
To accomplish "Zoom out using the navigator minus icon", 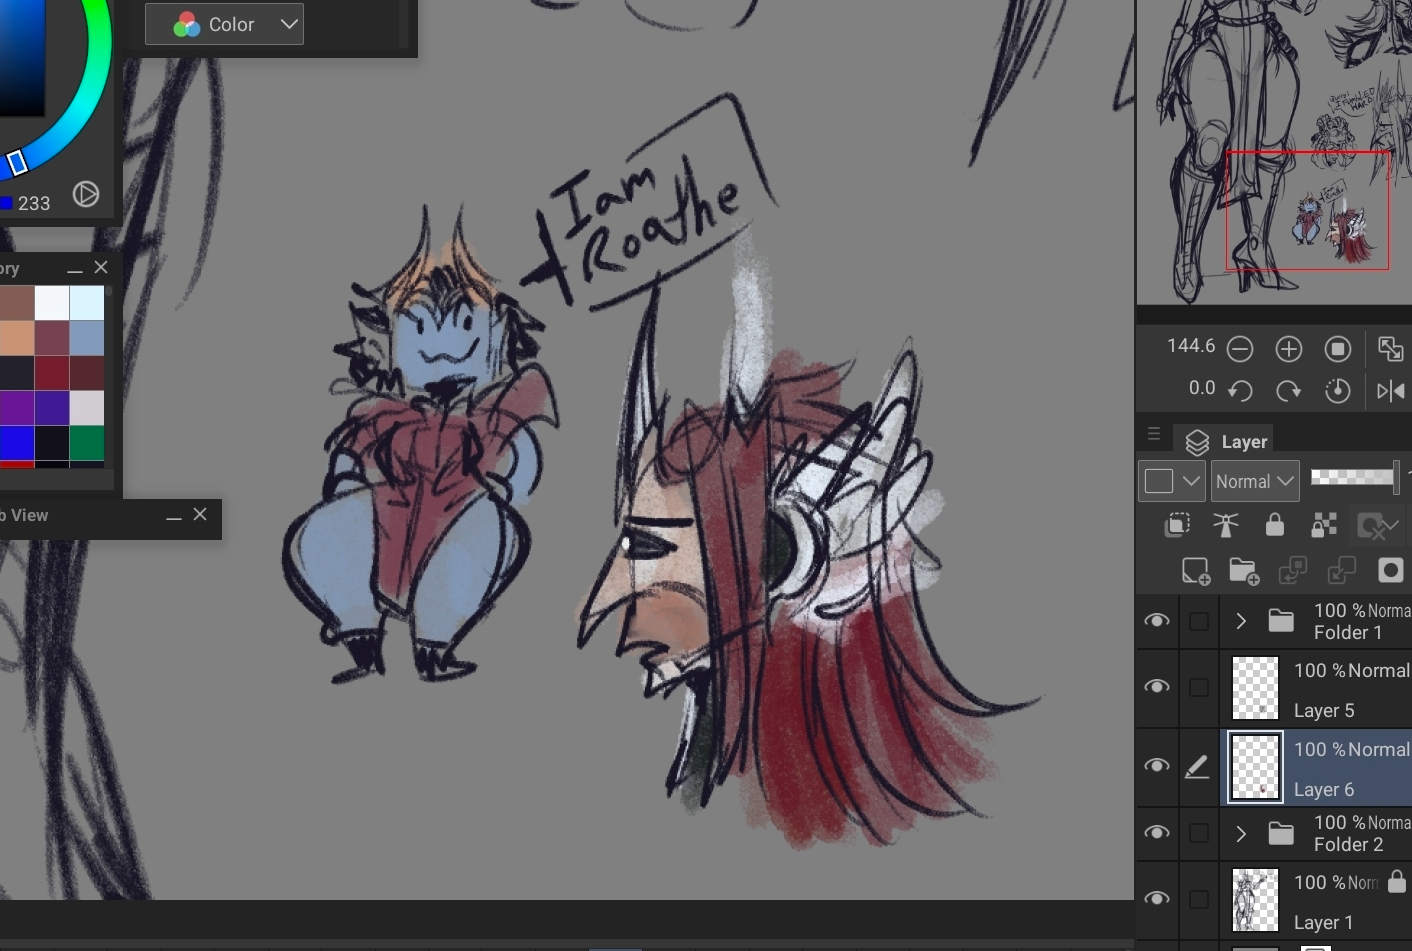I will tap(1240, 349).
